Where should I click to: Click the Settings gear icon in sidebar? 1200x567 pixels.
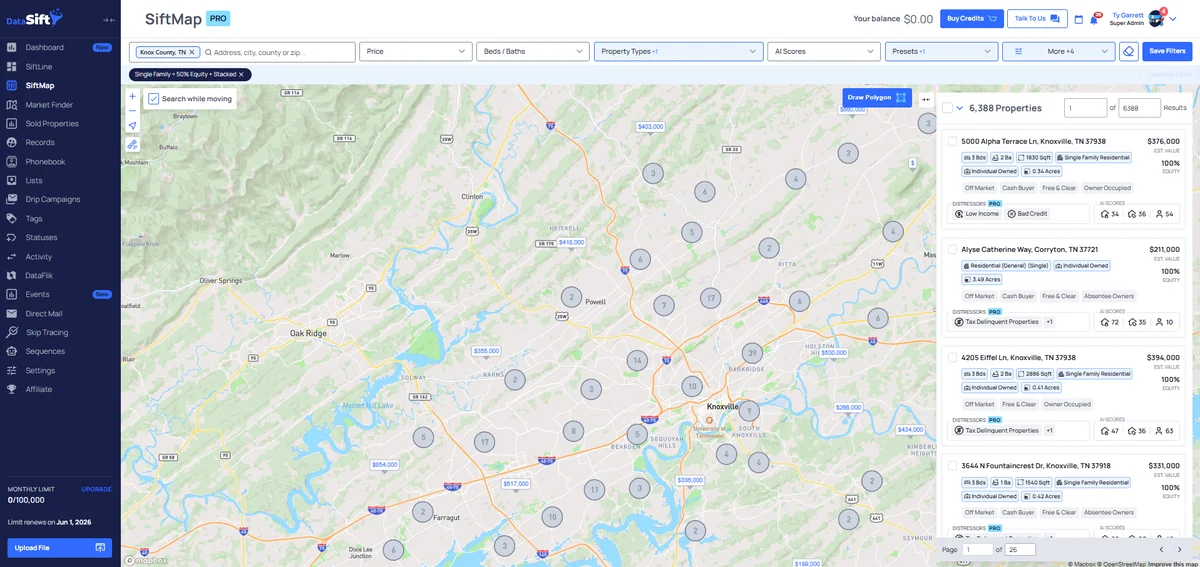[x=12, y=370]
